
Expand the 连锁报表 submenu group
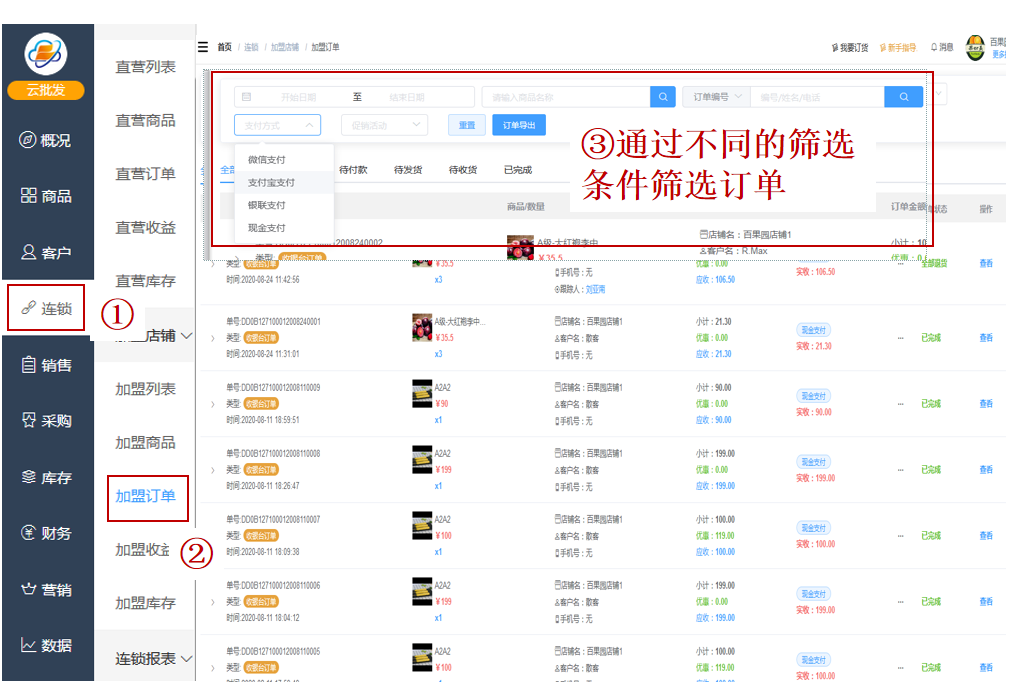coord(153,659)
